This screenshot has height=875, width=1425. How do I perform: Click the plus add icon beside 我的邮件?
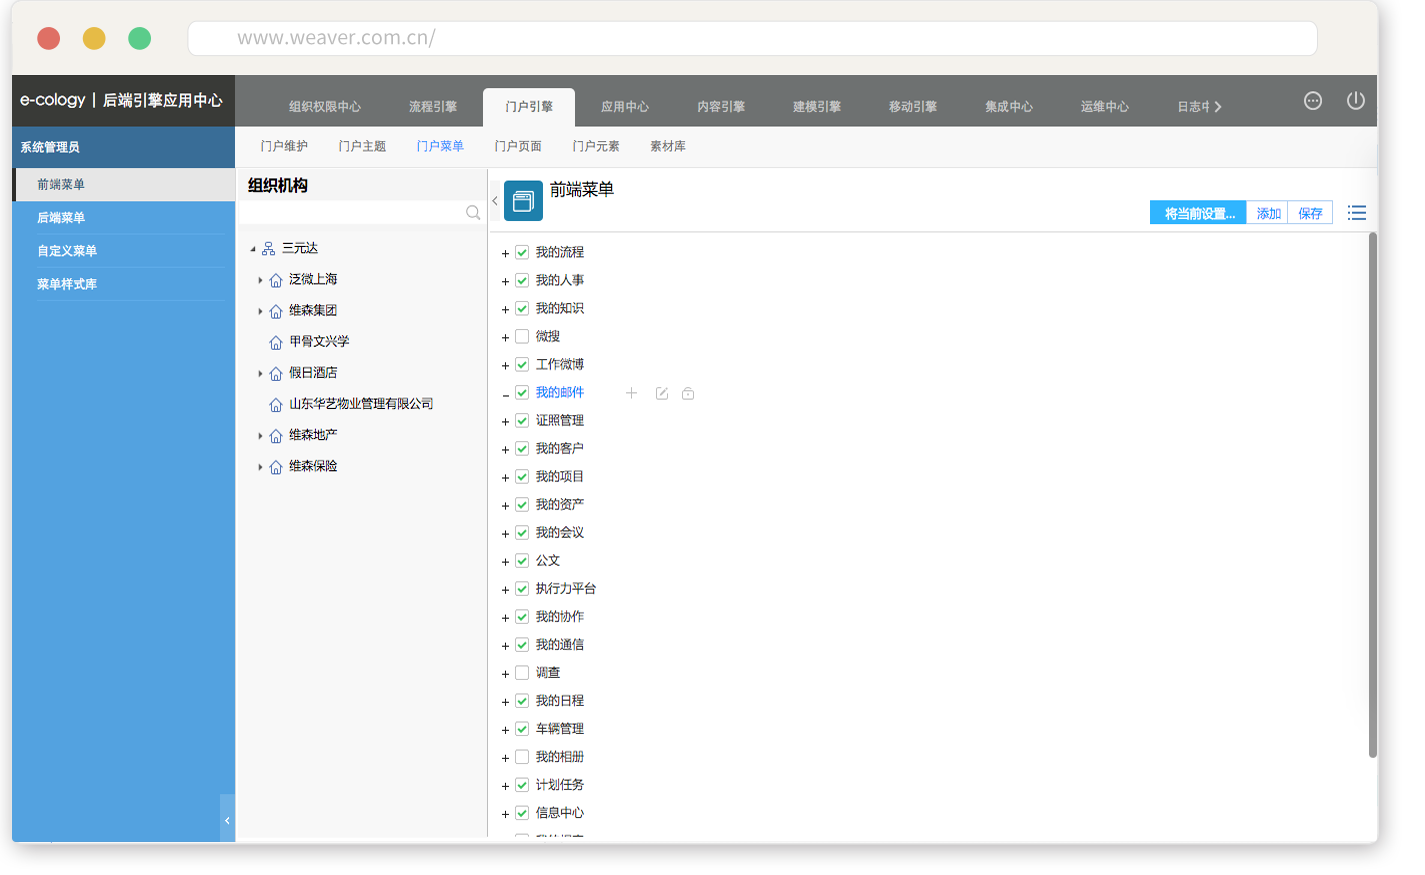point(631,394)
